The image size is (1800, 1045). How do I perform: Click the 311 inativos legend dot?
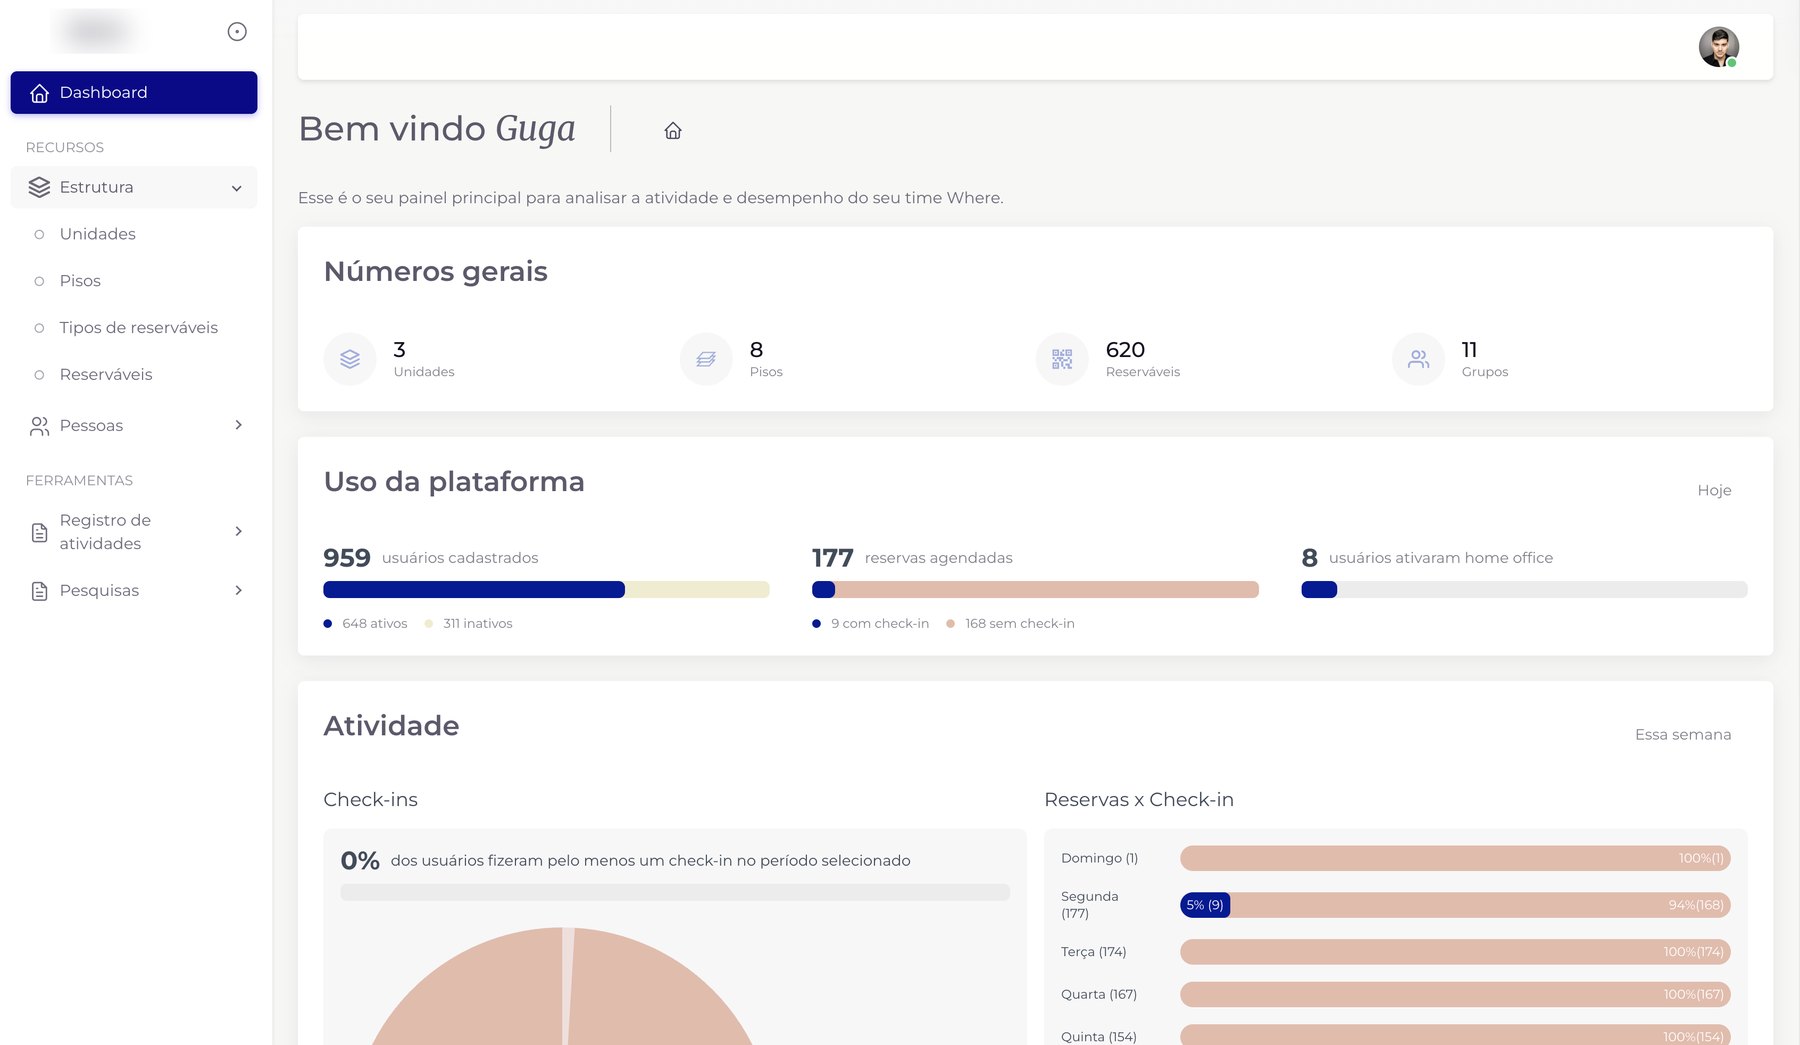[x=428, y=624]
